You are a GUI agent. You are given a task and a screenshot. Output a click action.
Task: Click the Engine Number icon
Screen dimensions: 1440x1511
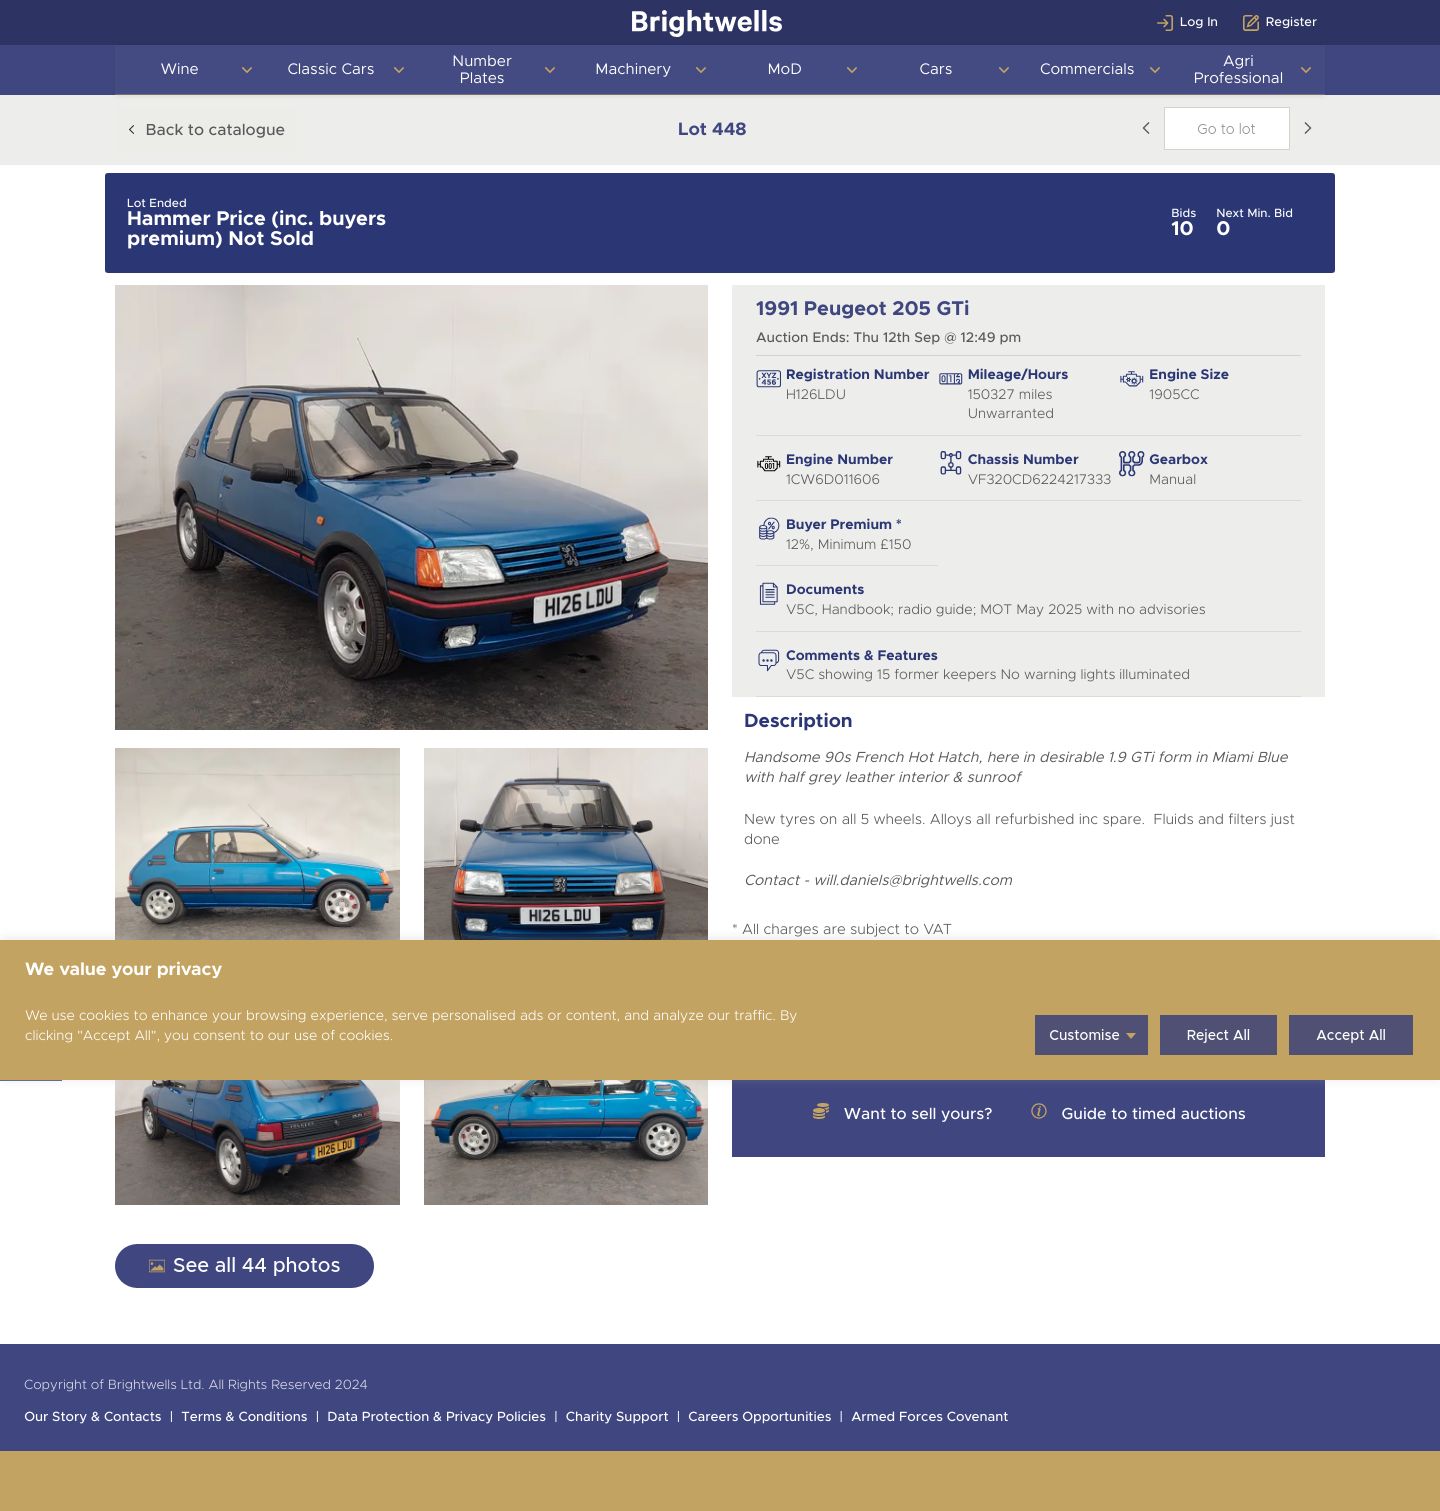point(768,463)
